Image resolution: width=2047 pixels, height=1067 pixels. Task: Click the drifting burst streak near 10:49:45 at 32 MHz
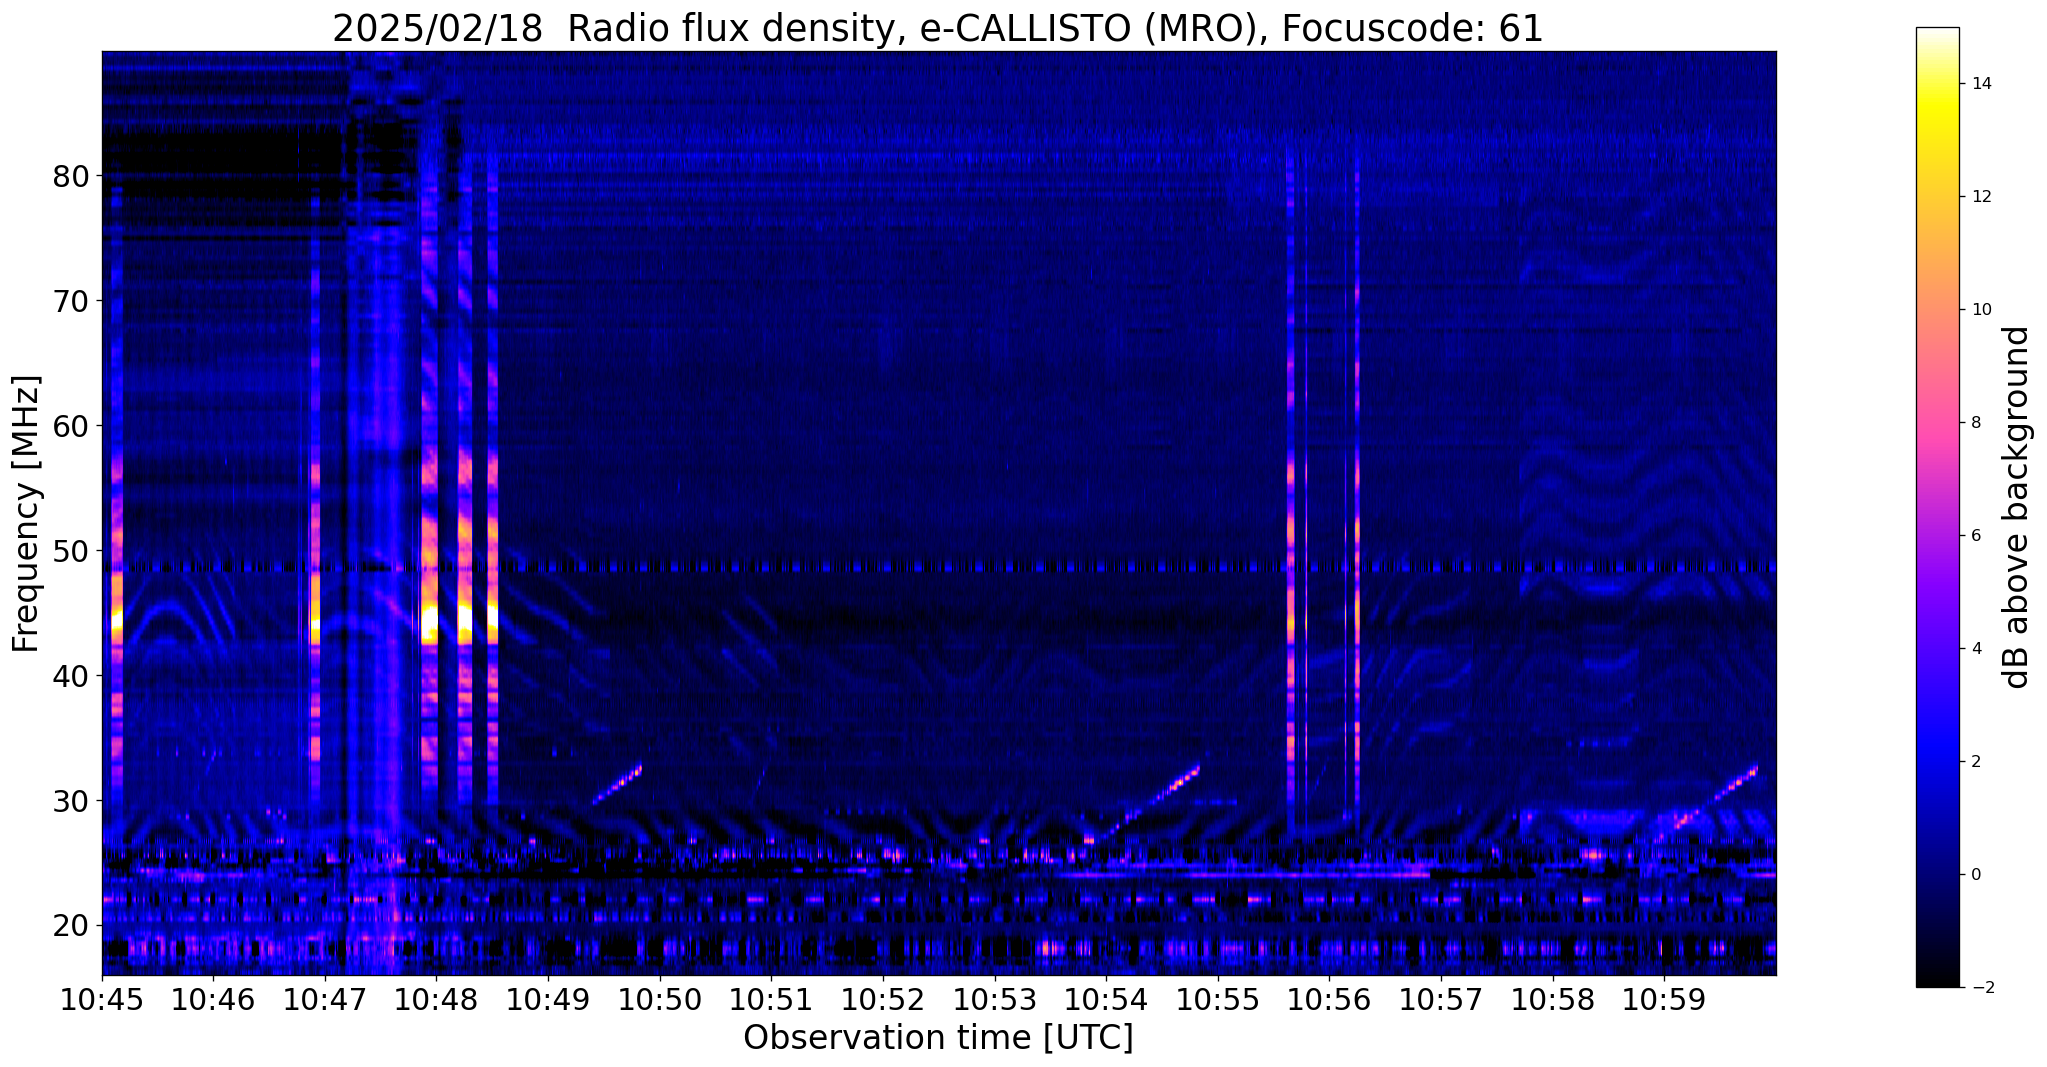618,784
